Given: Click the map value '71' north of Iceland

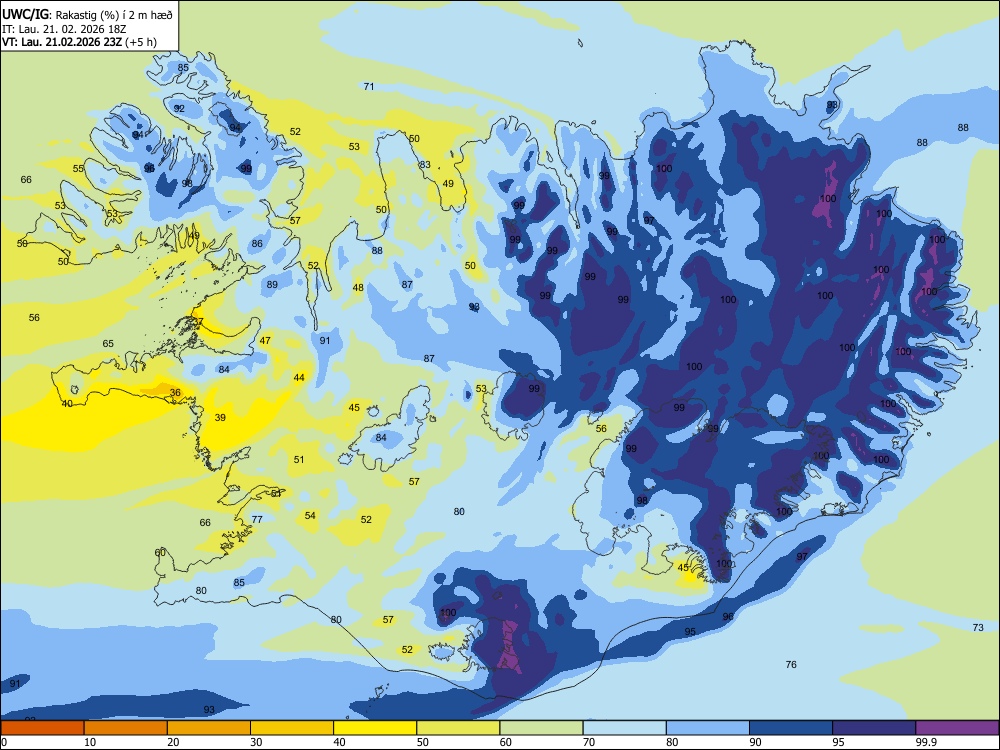Looking at the screenshot, I should (x=369, y=86).
